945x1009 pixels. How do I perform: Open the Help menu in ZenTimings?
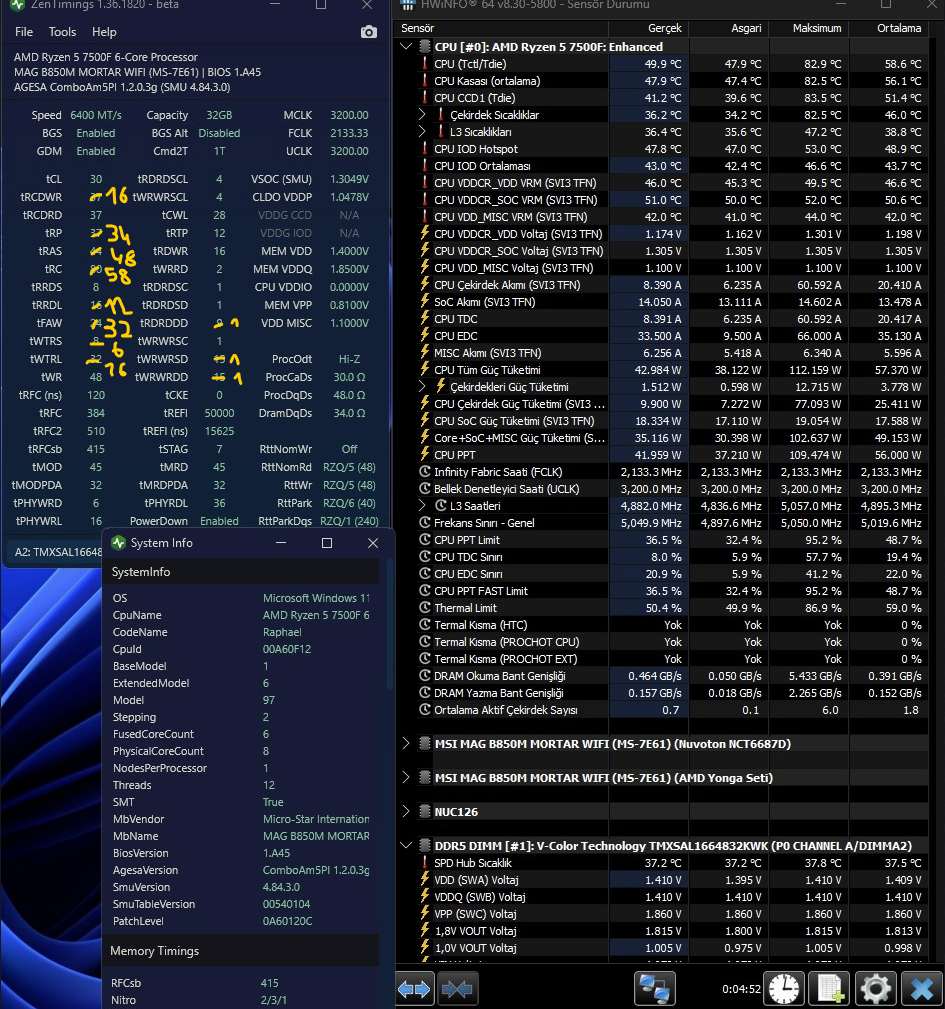[104, 32]
